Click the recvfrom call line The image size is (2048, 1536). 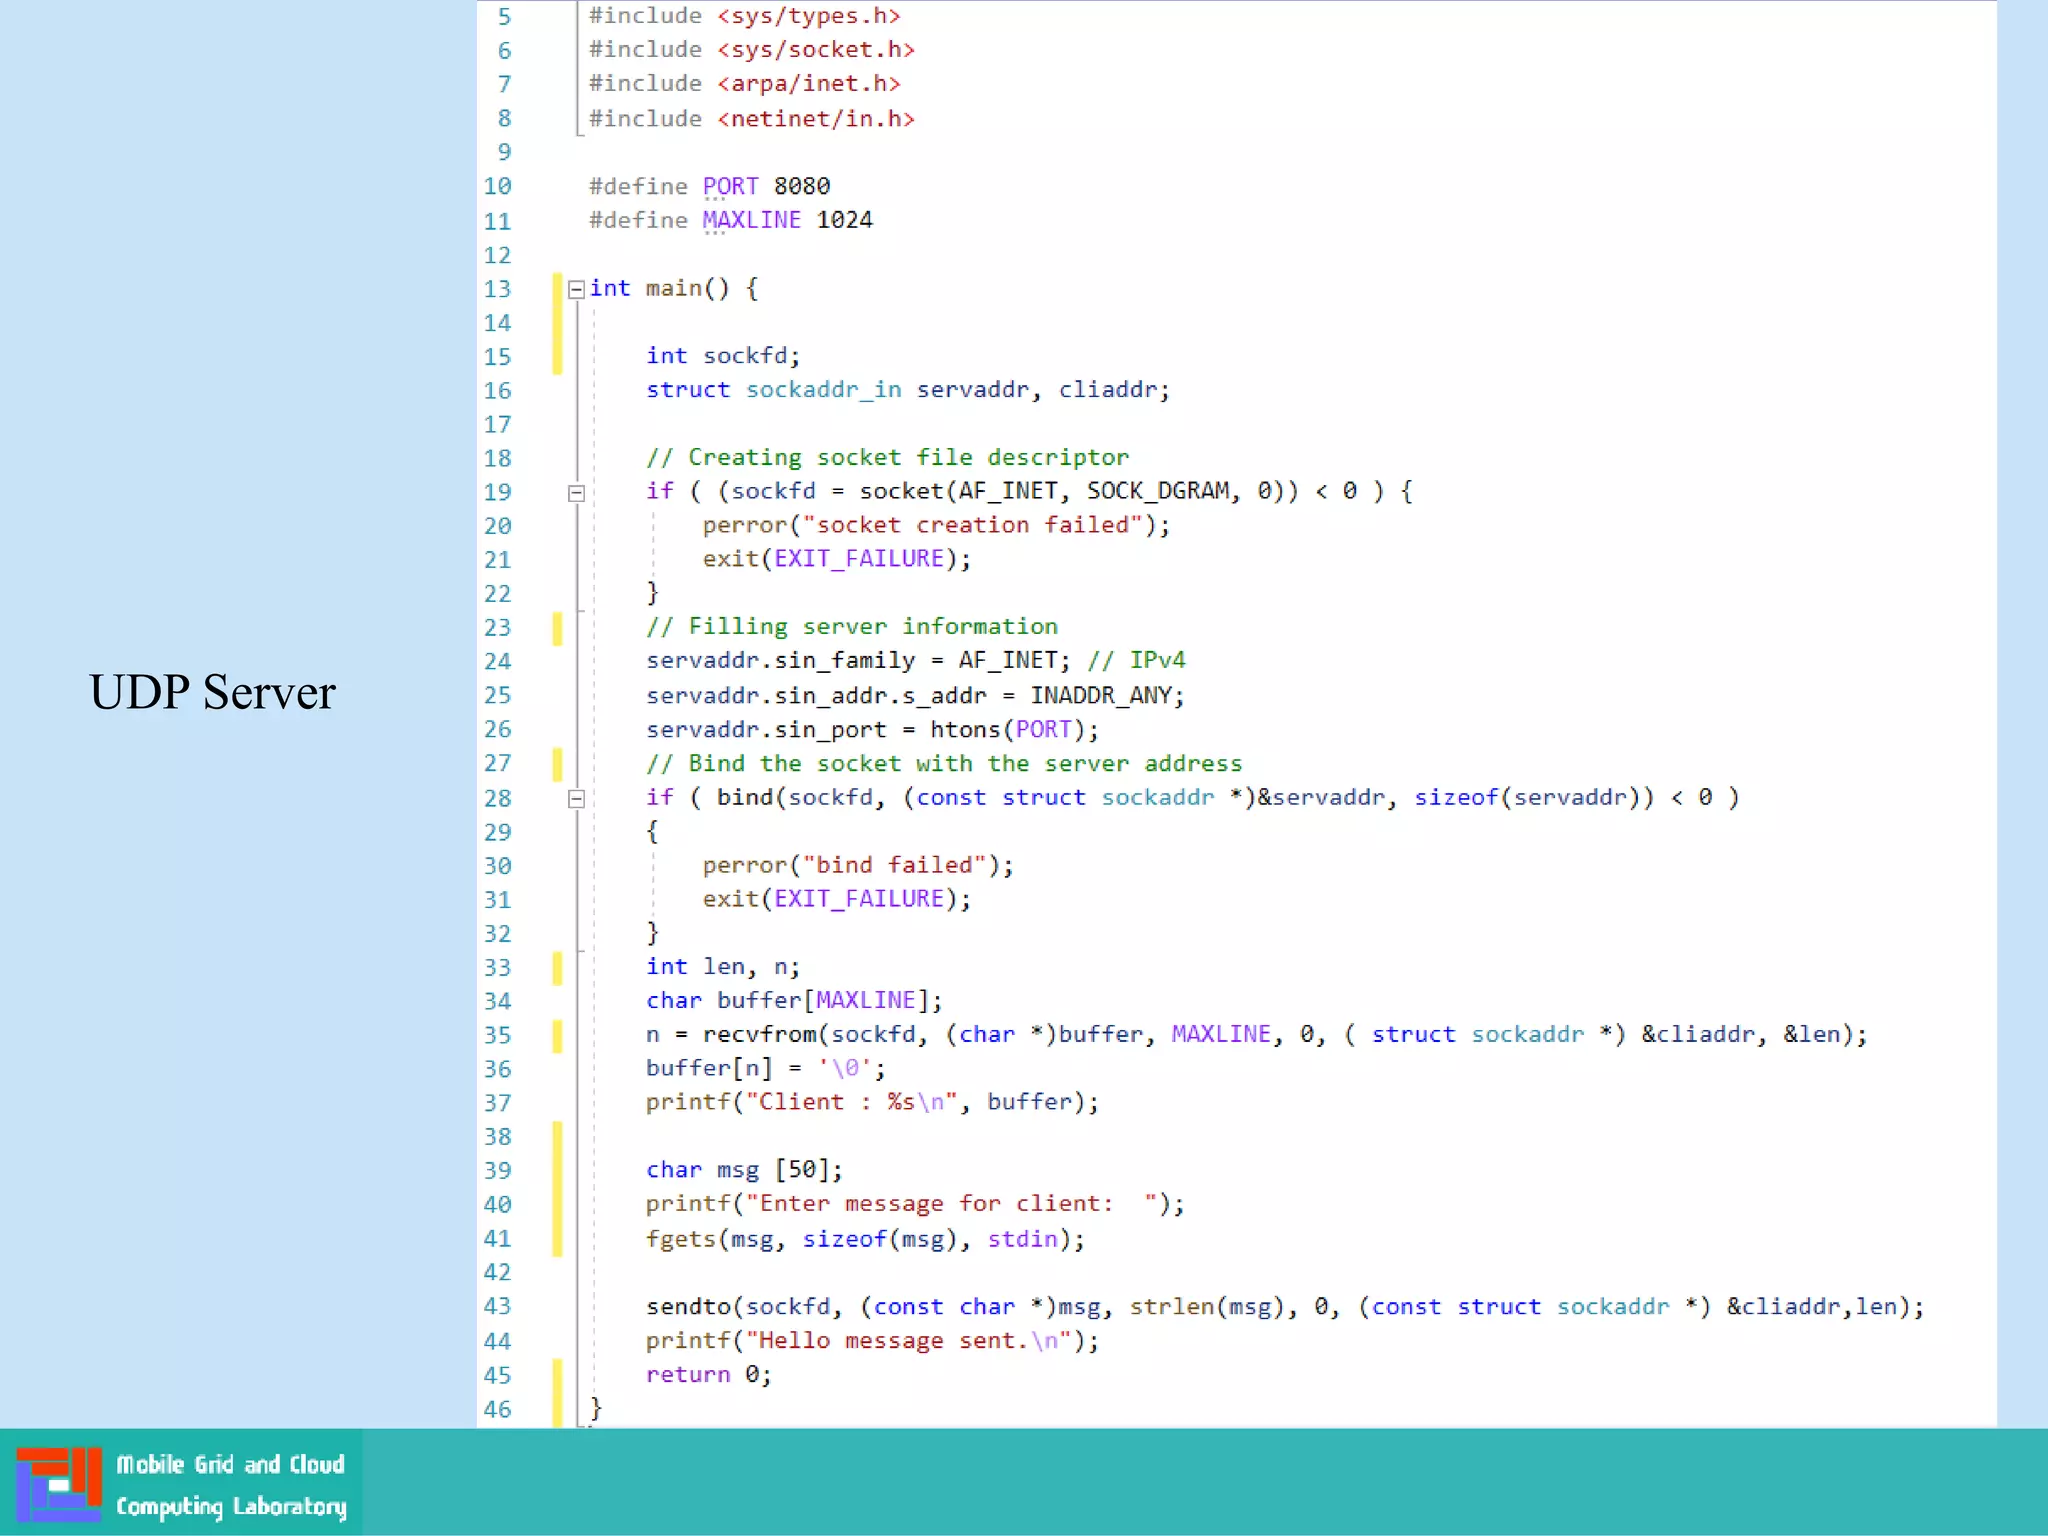1256,1035
